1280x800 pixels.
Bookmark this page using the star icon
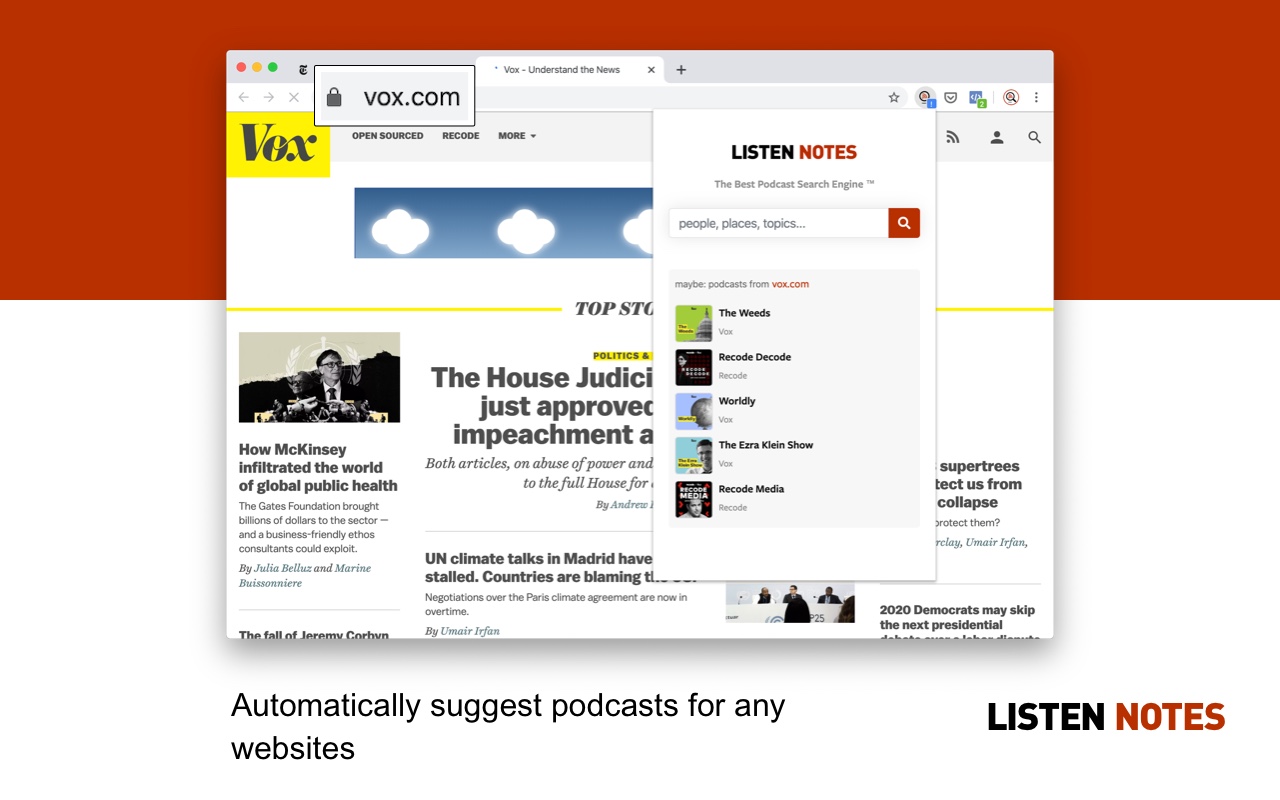click(893, 97)
